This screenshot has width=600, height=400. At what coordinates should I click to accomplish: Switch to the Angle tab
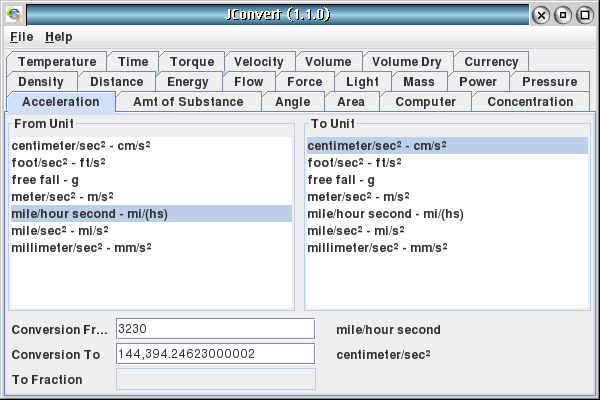click(x=293, y=102)
